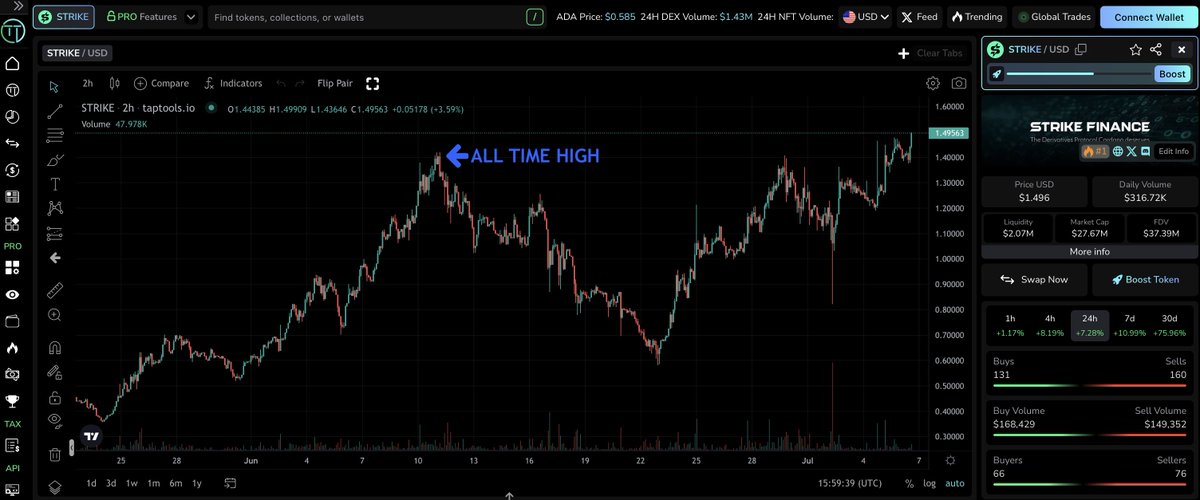Viewport: 1200px width, 500px height.
Task: Toggle log scale on chart
Action: tap(929, 483)
